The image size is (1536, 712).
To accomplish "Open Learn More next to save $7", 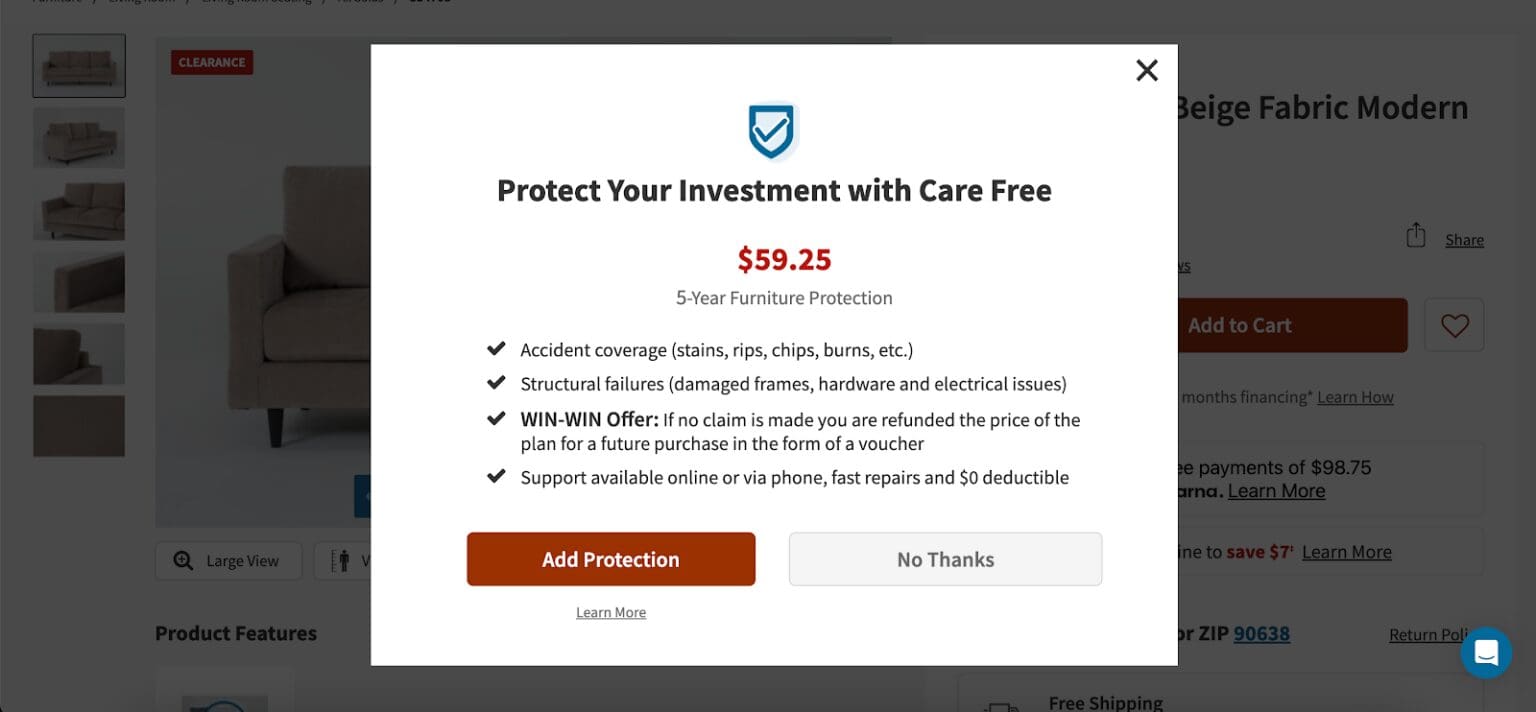I will click(x=1346, y=551).
